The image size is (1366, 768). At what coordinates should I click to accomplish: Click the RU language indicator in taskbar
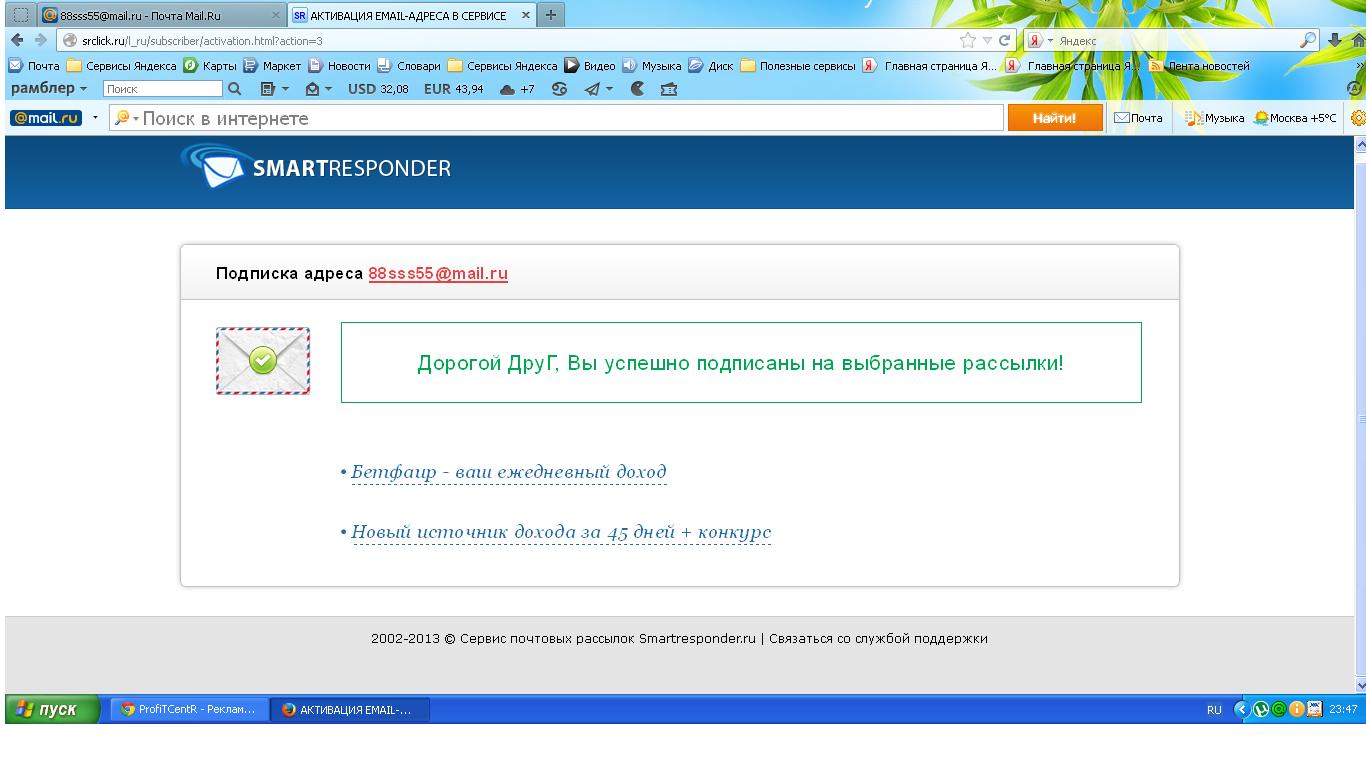point(1214,710)
